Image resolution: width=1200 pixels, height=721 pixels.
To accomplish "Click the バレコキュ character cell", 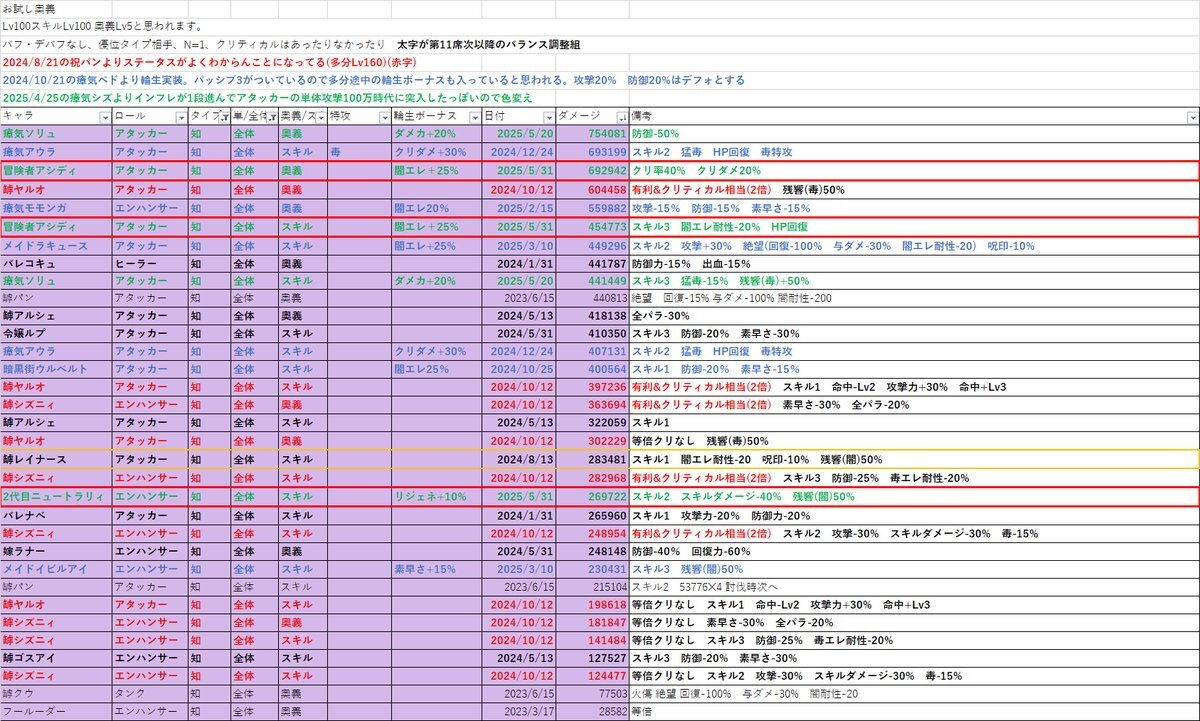I will 56,262.
